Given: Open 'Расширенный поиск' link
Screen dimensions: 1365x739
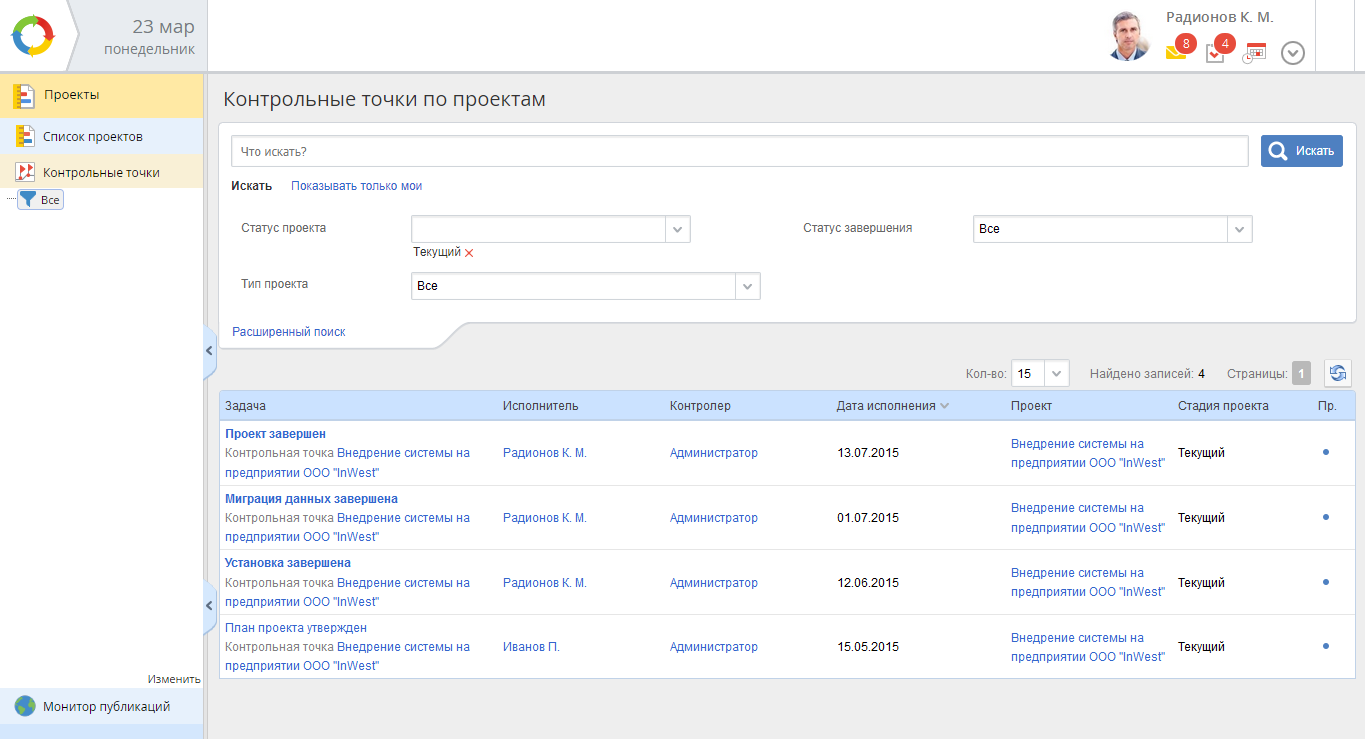Looking at the screenshot, I should 289,332.
